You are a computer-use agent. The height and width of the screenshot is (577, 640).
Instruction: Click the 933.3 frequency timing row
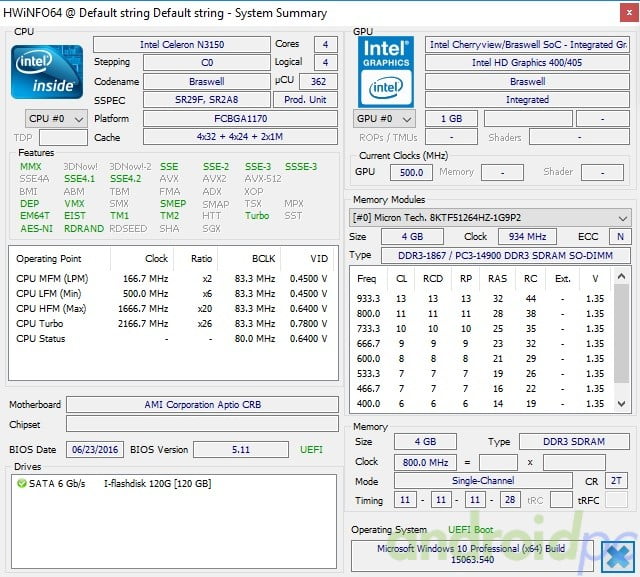point(482,298)
